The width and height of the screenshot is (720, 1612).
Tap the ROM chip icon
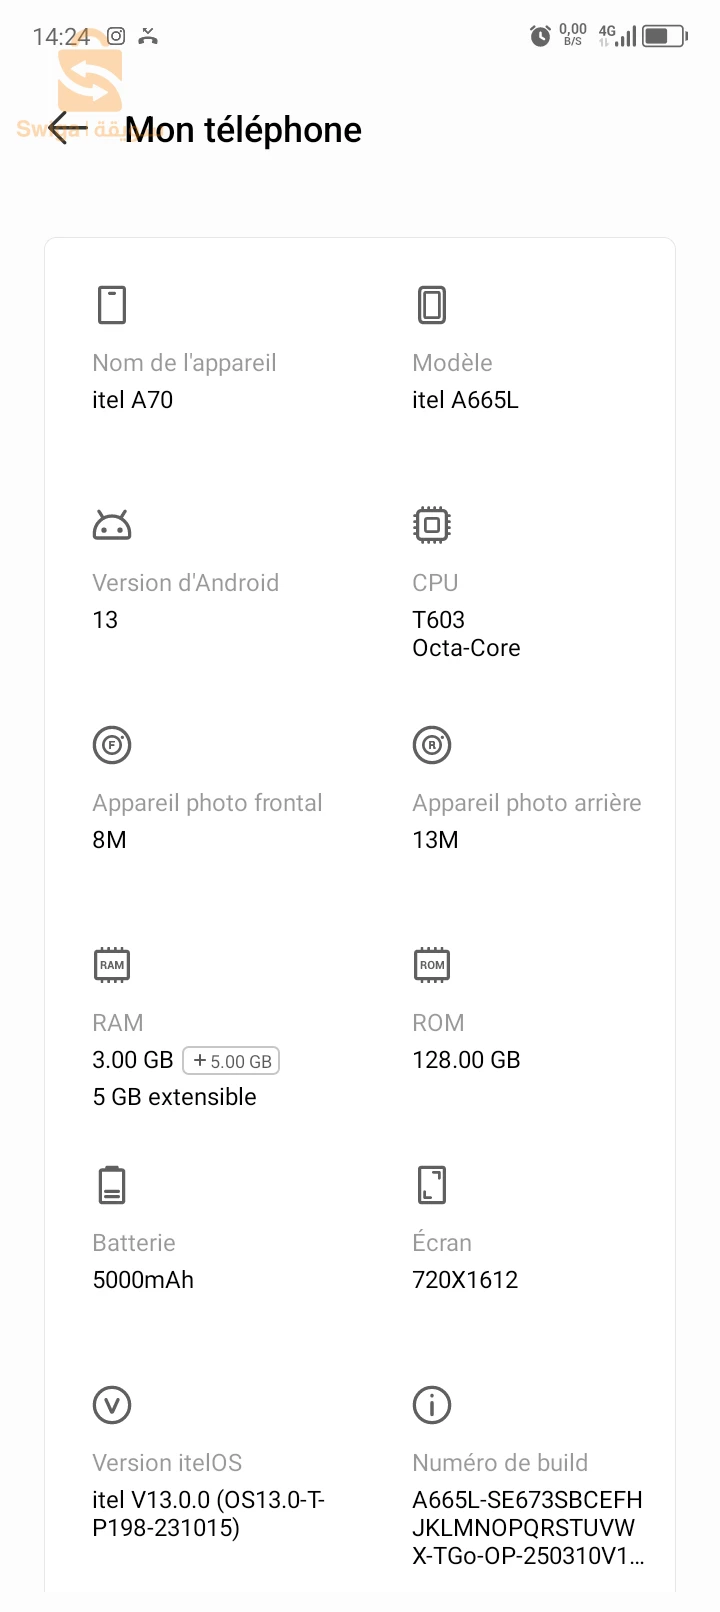(x=432, y=965)
